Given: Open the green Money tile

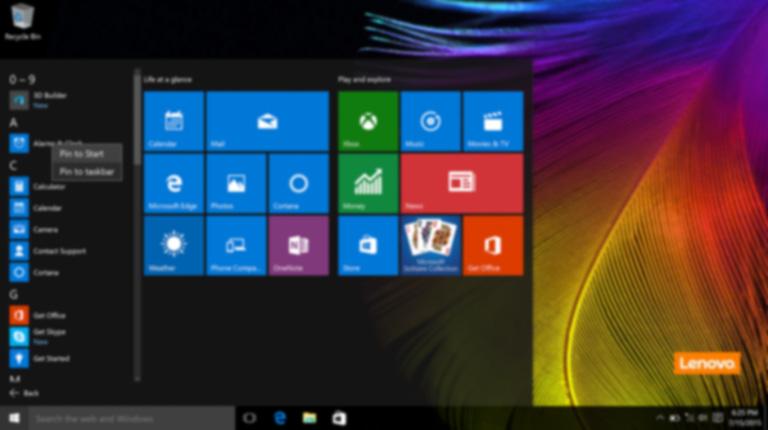Looking at the screenshot, I should tap(368, 183).
